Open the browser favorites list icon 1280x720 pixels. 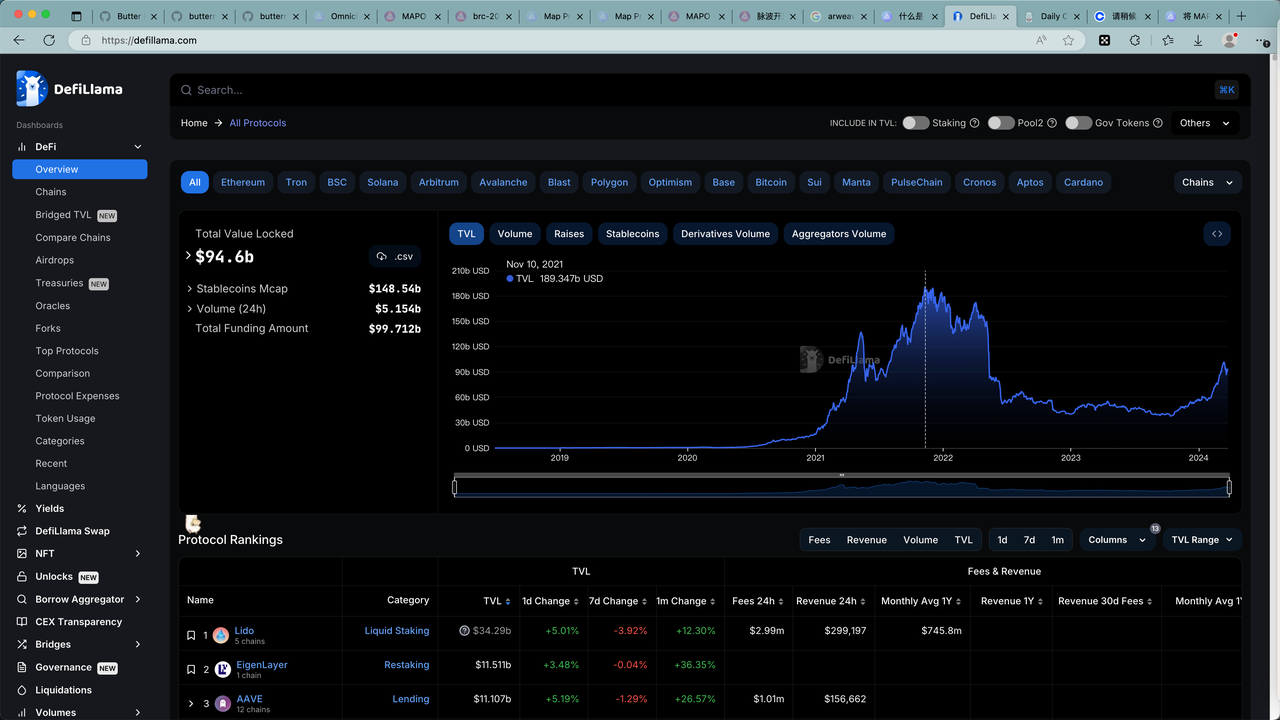tap(1167, 40)
